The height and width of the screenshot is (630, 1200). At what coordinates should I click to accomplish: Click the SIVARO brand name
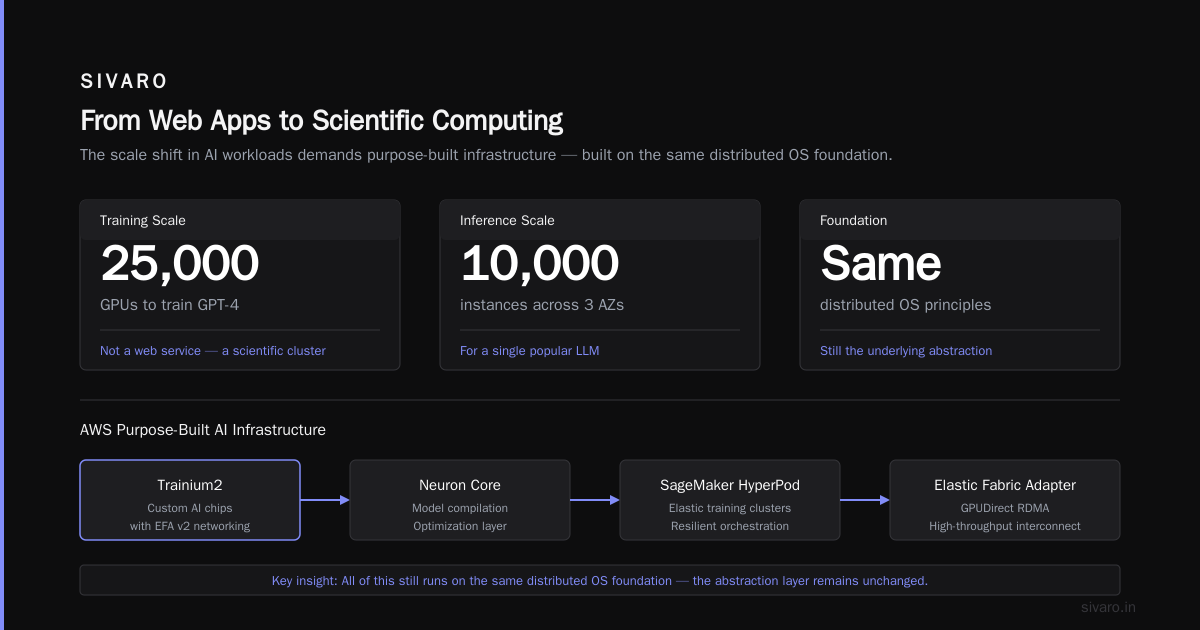(x=124, y=81)
